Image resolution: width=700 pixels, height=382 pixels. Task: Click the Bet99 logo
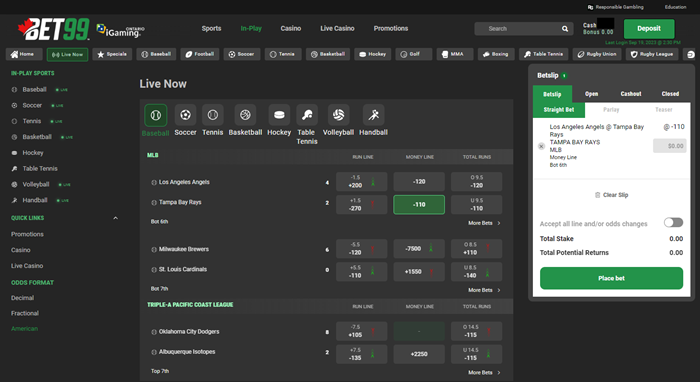(54, 29)
